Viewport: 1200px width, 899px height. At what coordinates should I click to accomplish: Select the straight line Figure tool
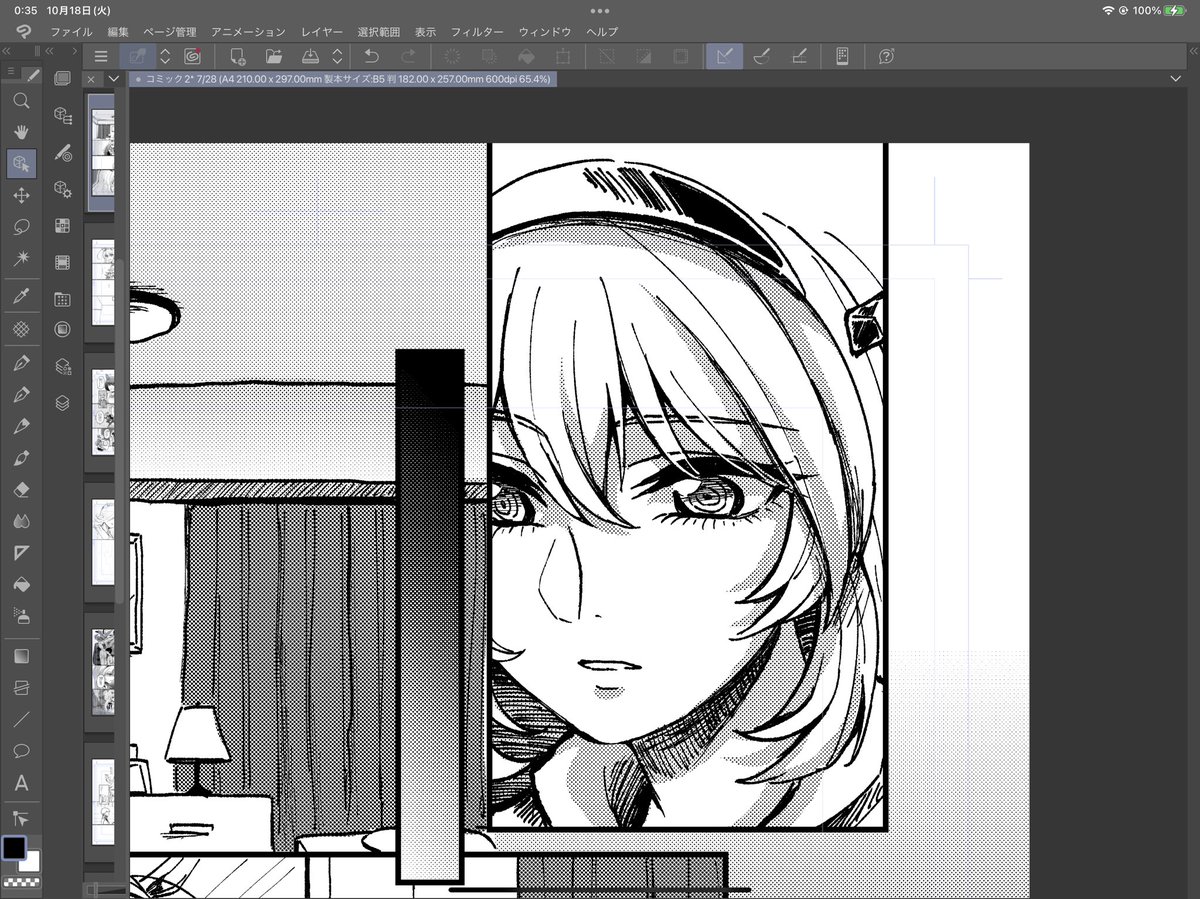[21, 718]
